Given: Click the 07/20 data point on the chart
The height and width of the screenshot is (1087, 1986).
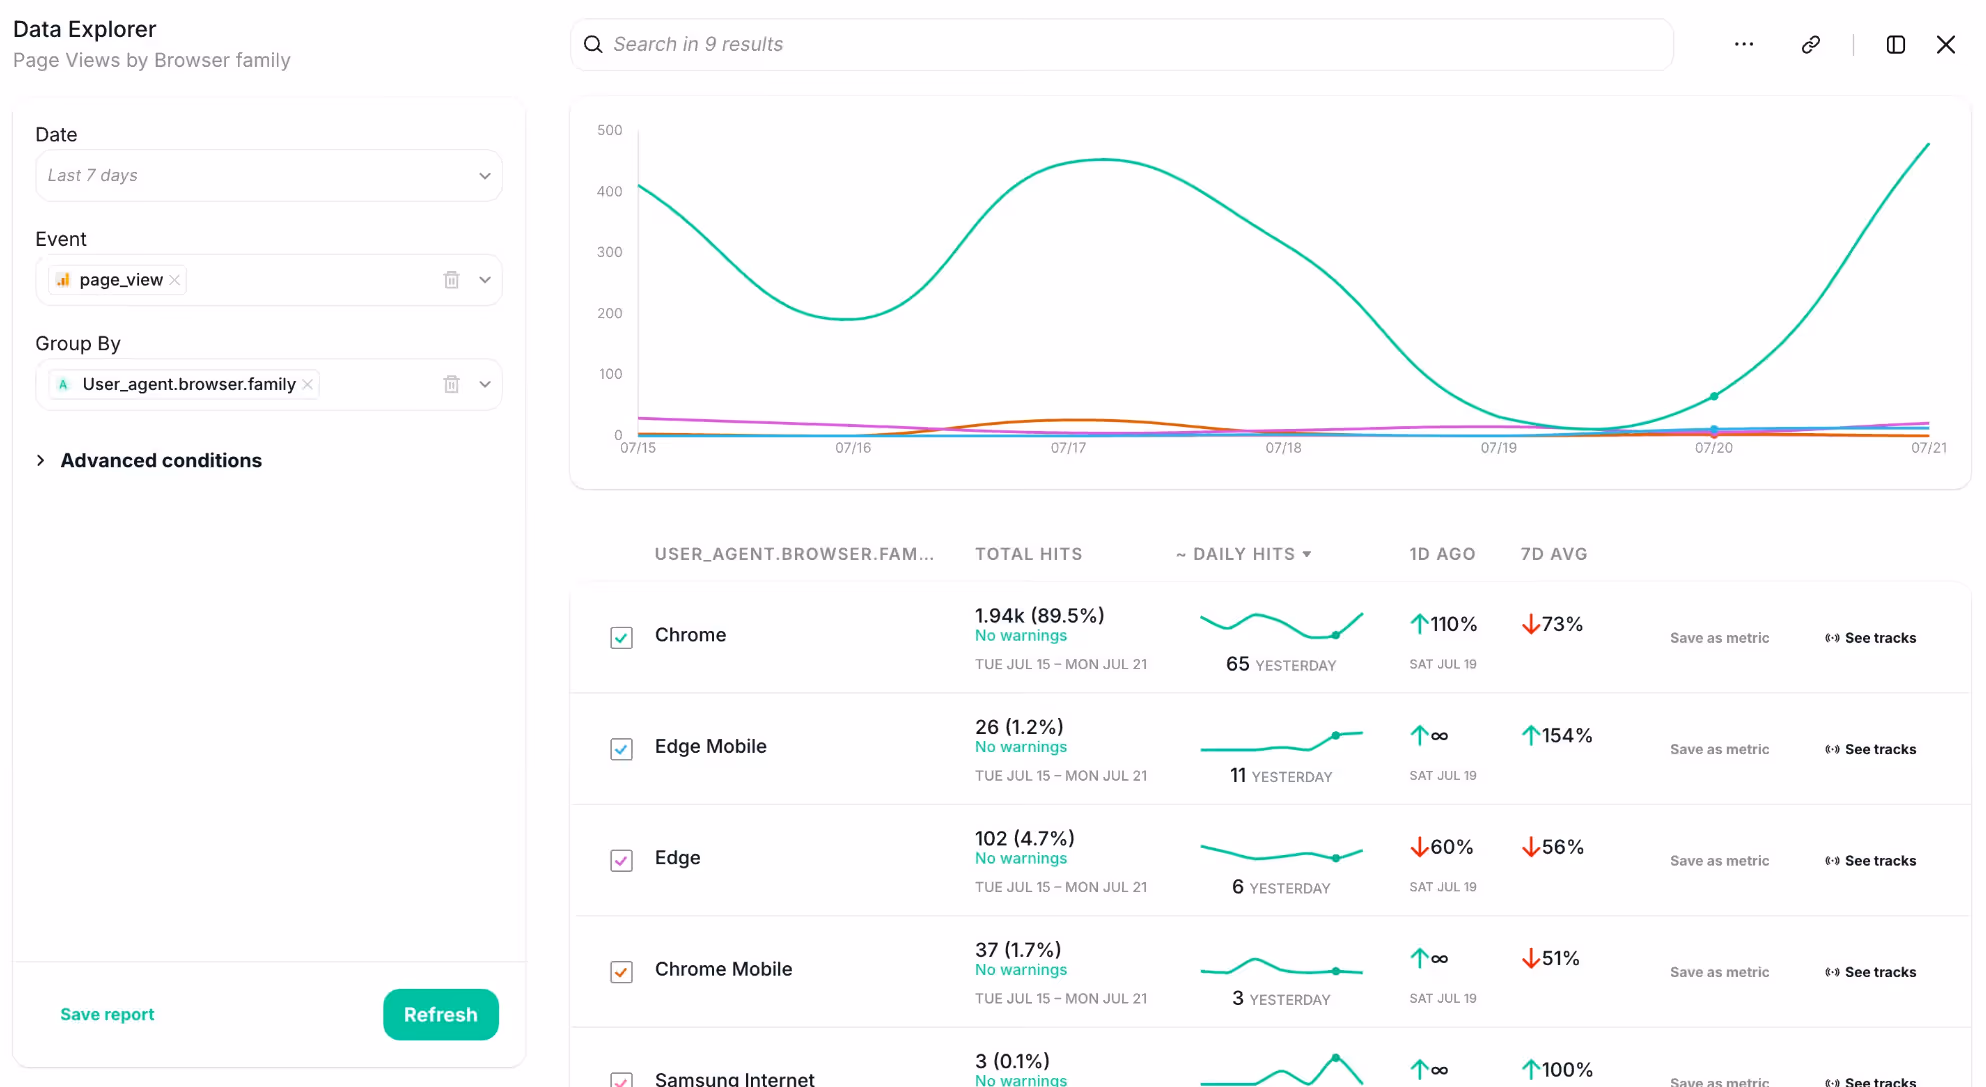Looking at the screenshot, I should coord(1714,397).
